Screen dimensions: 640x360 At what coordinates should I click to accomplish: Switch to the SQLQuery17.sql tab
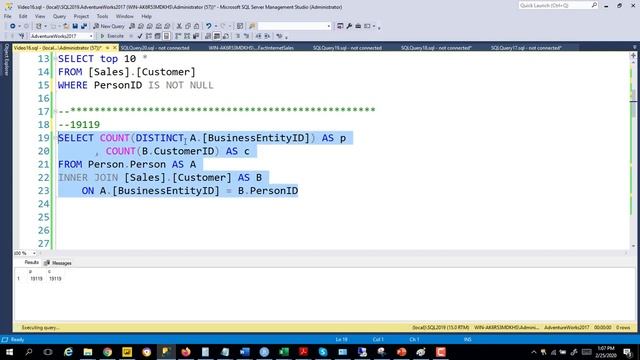click(526, 48)
